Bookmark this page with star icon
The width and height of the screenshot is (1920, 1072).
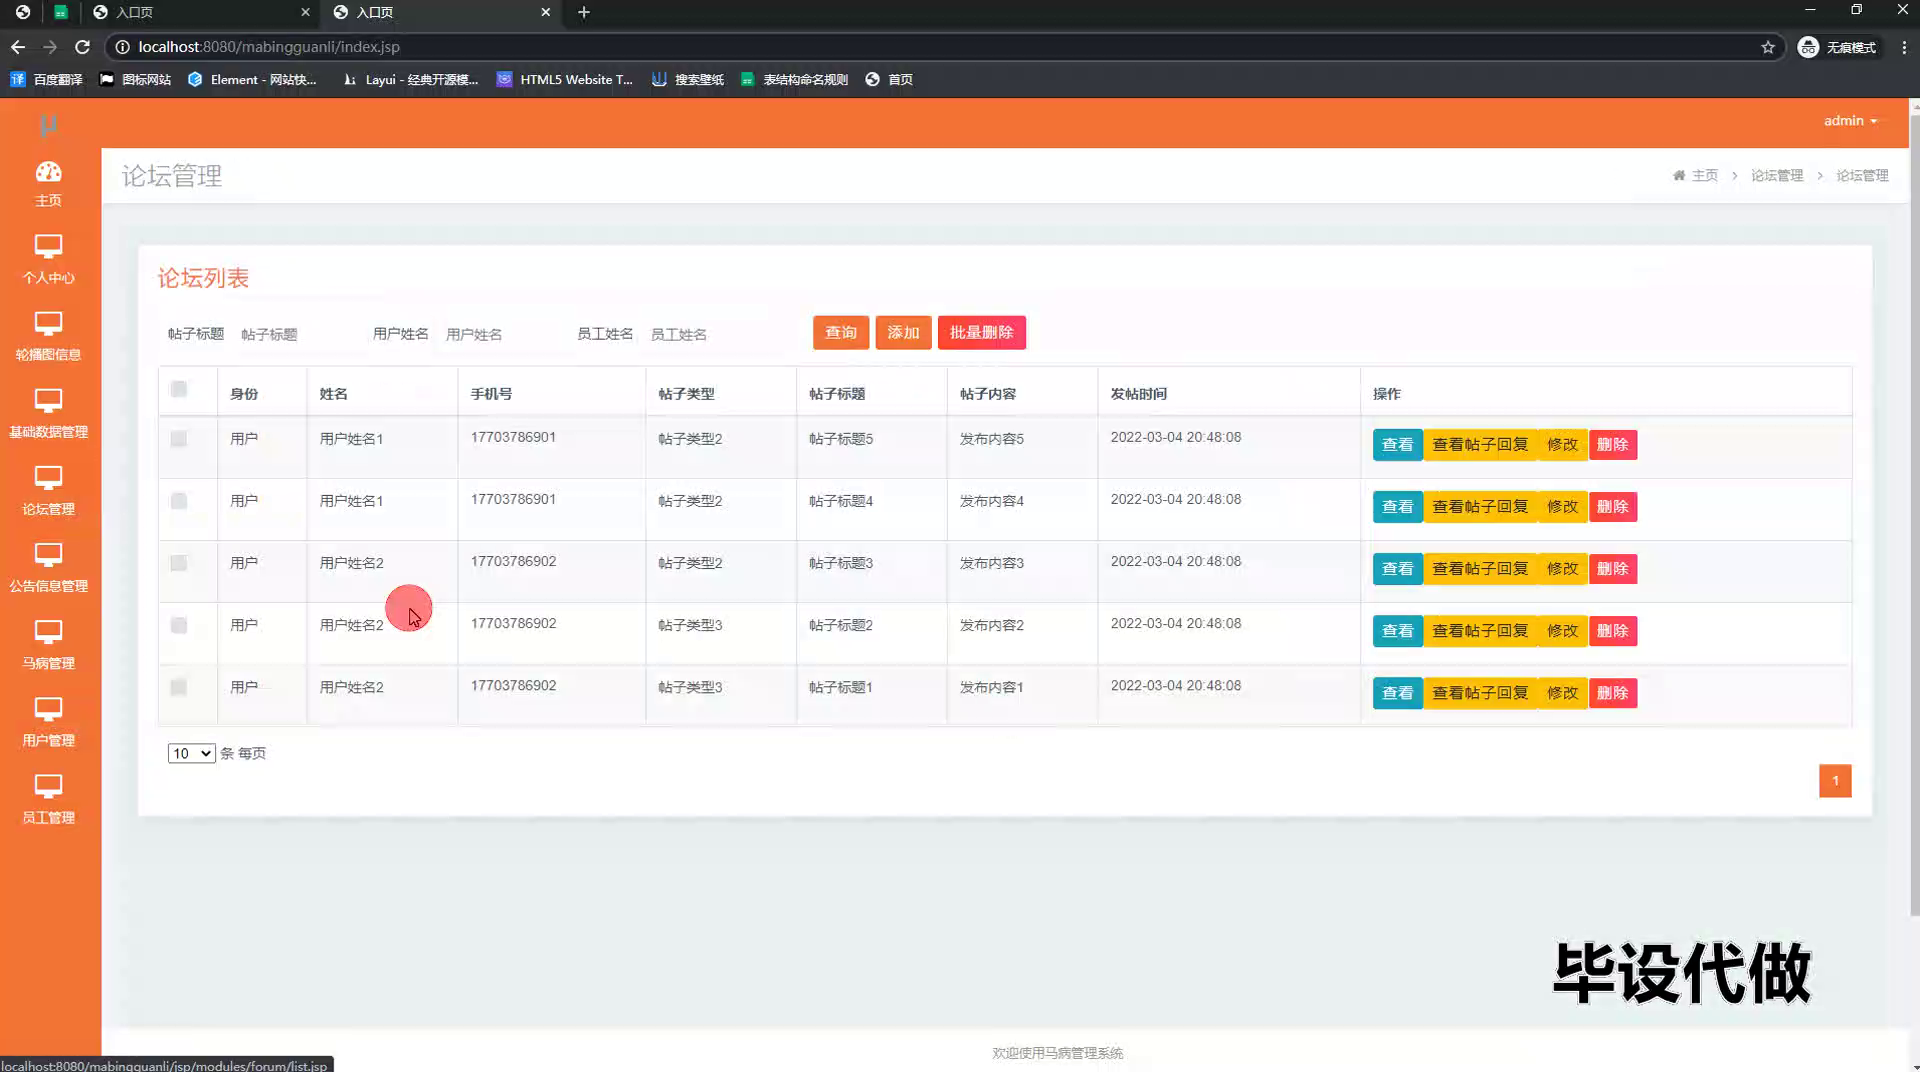coord(1767,47)
